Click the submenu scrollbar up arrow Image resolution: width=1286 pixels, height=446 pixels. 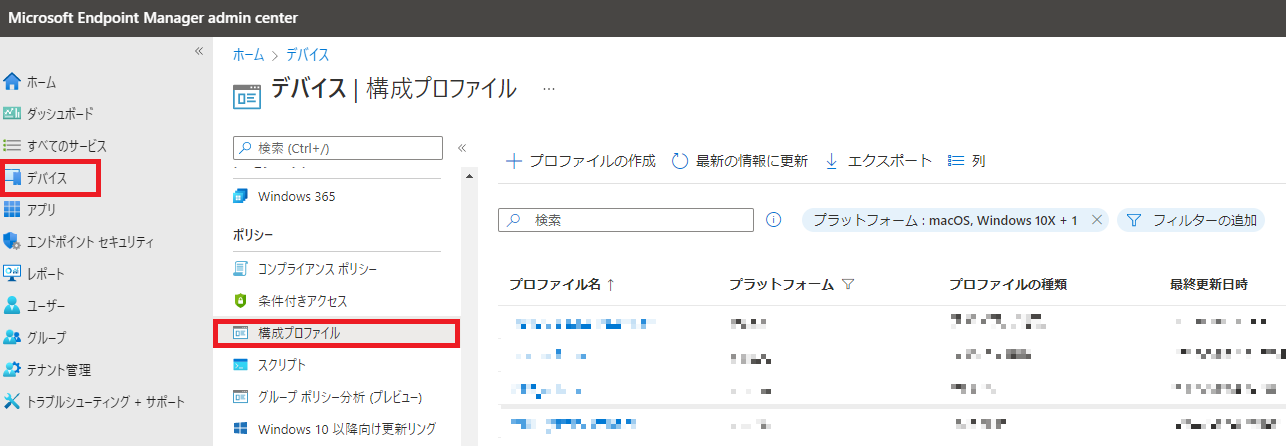point(468,175)
